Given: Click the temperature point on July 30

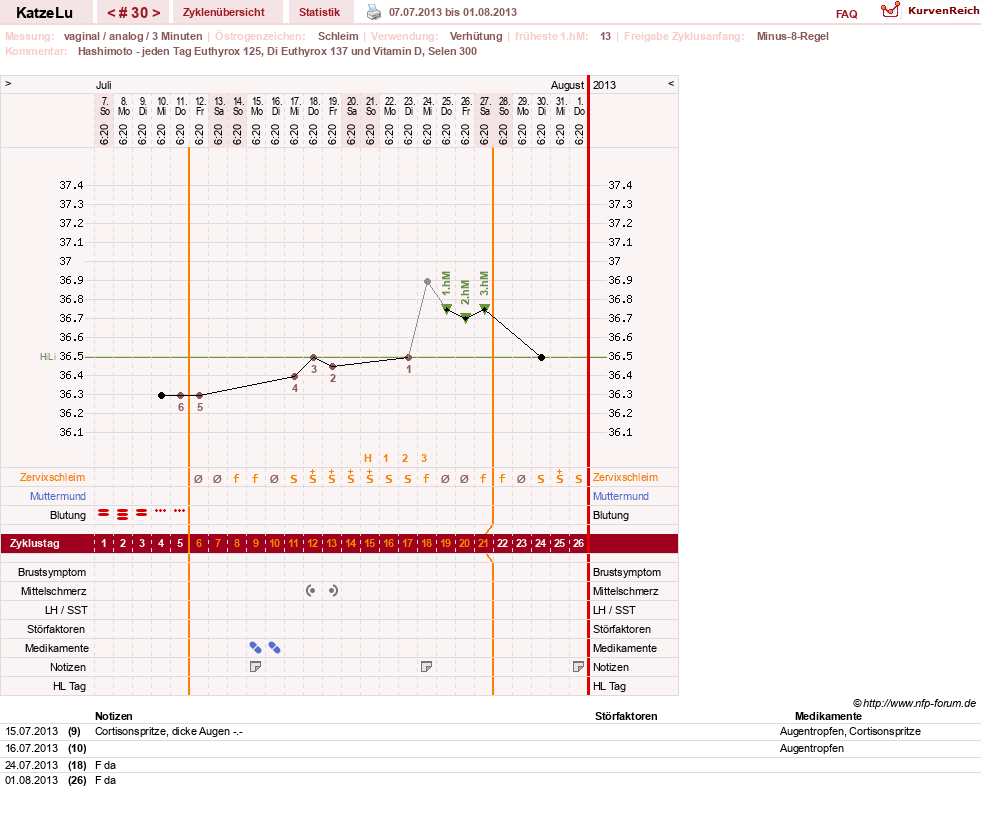Looking at the screenshot, I should (542, 358).
